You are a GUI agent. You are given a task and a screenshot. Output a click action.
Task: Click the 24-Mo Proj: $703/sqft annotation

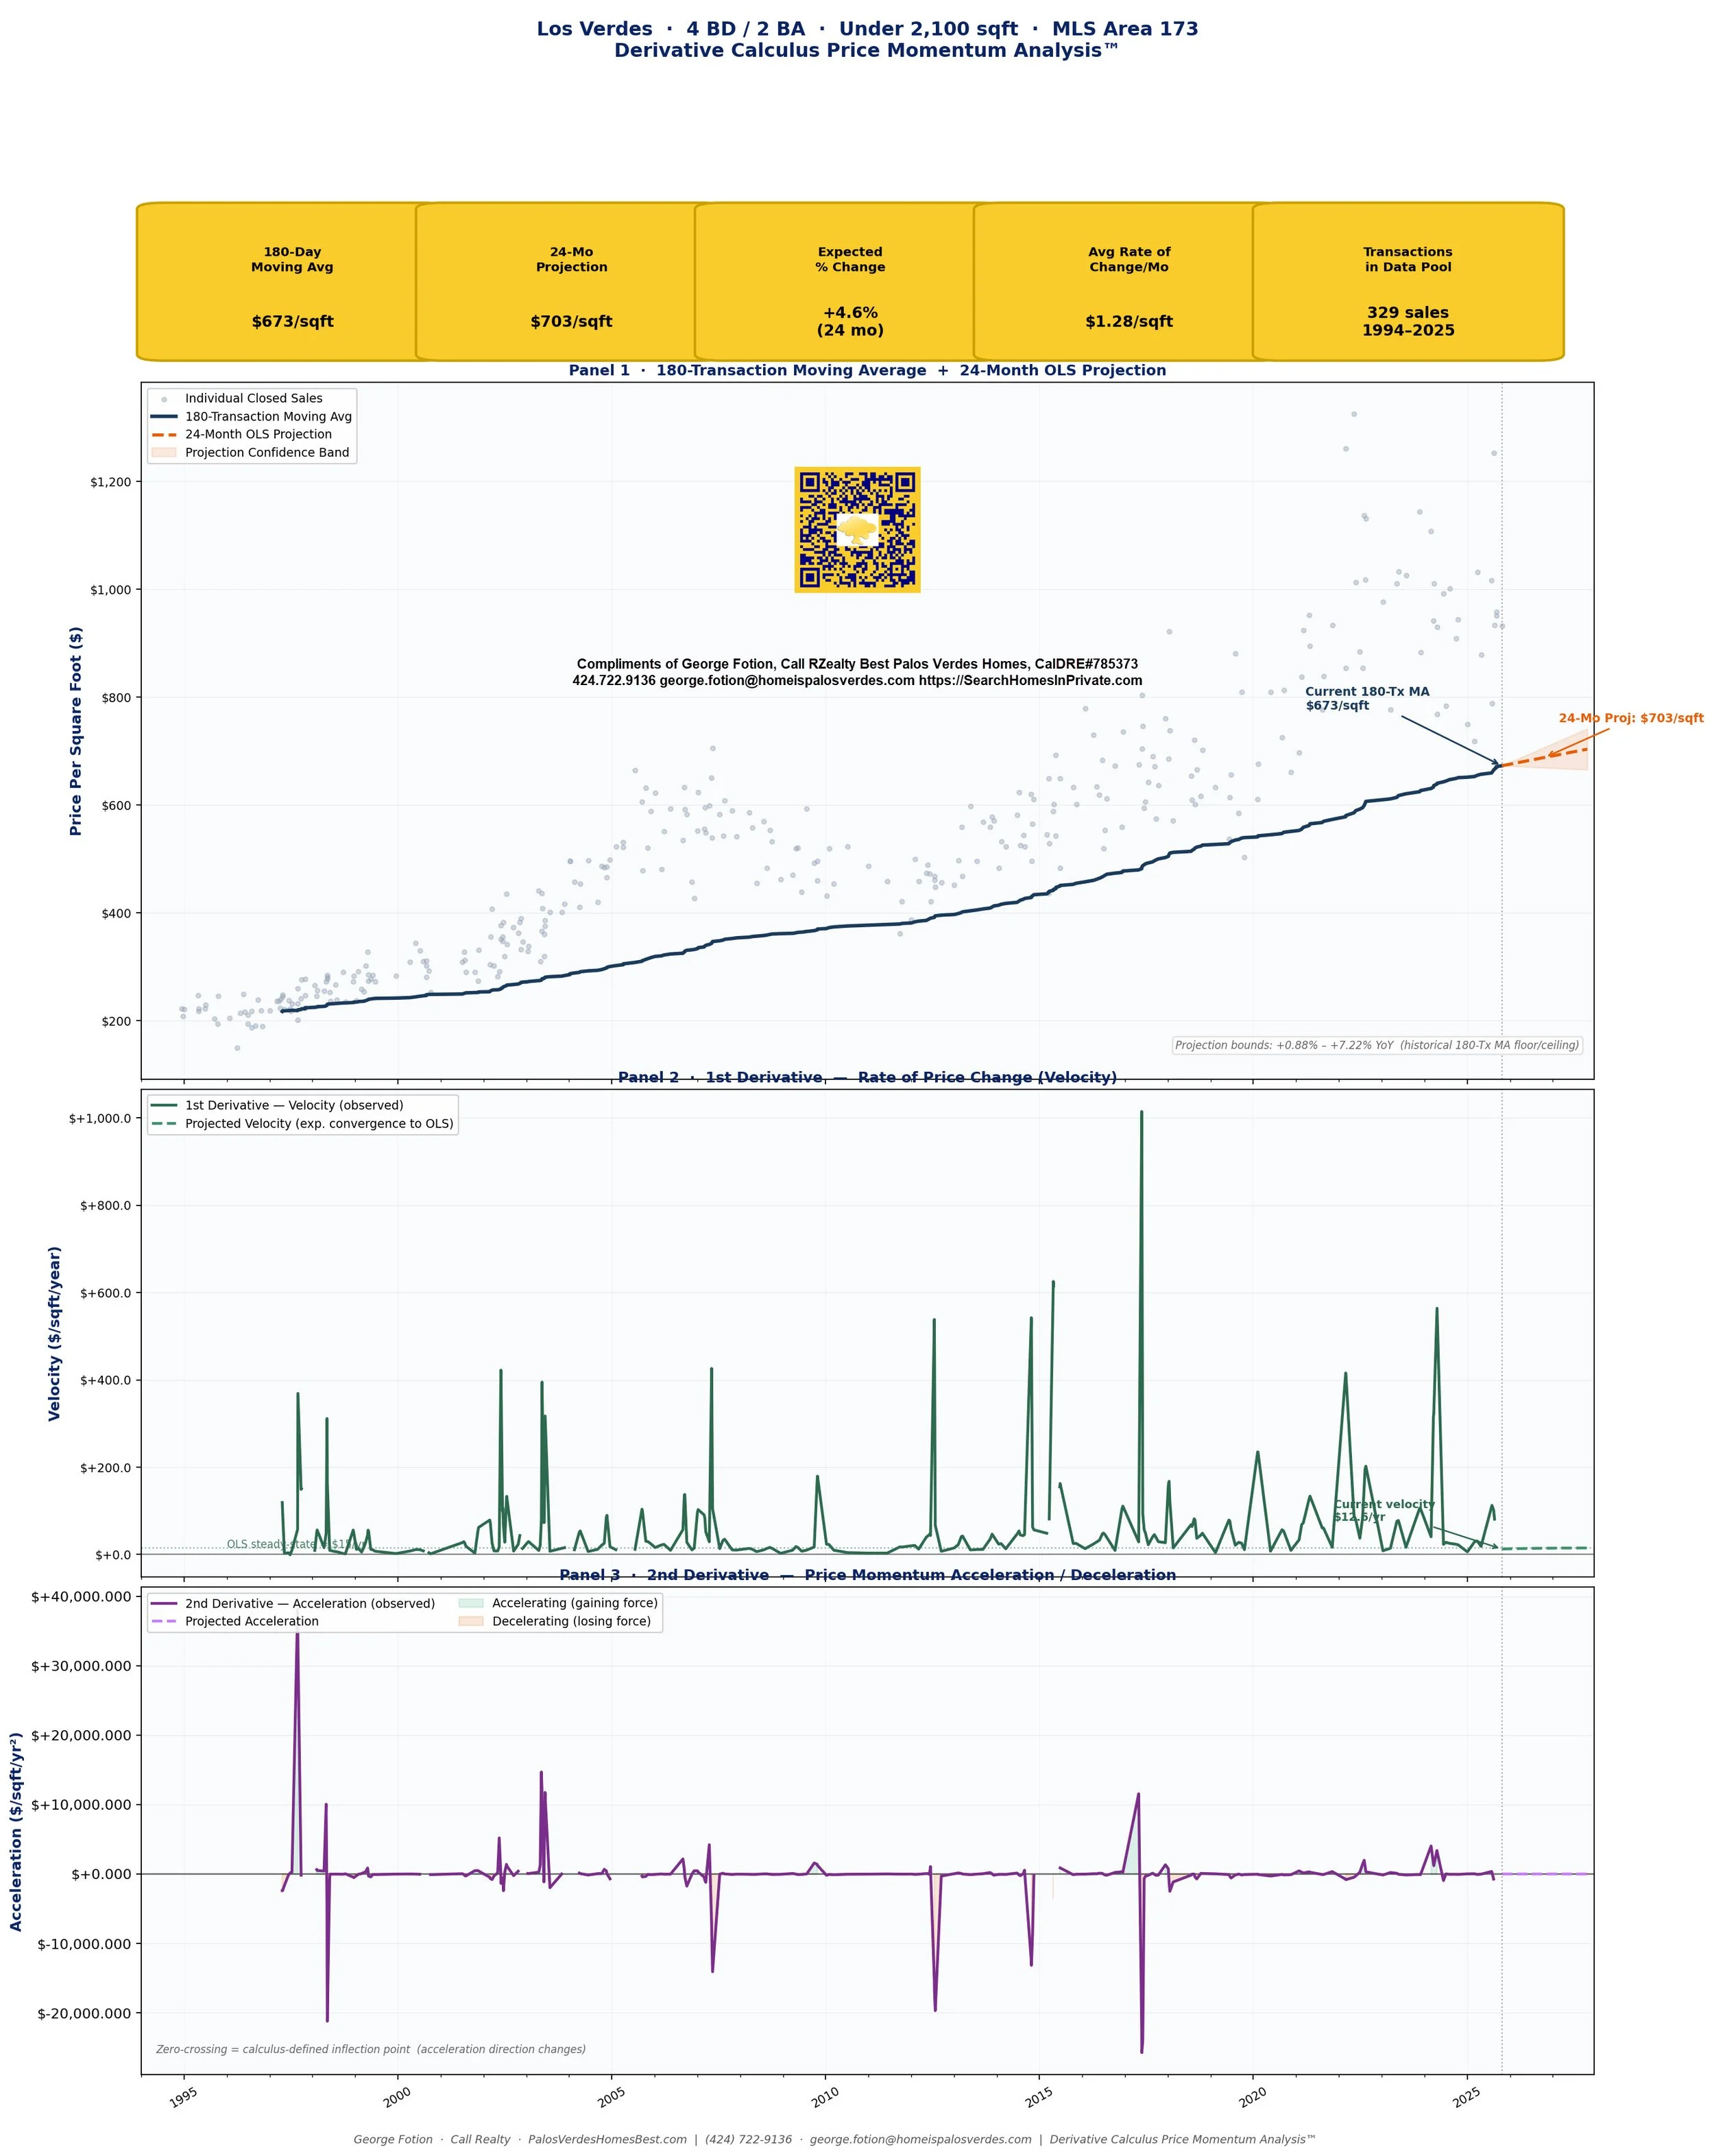tap(1630, 718)
